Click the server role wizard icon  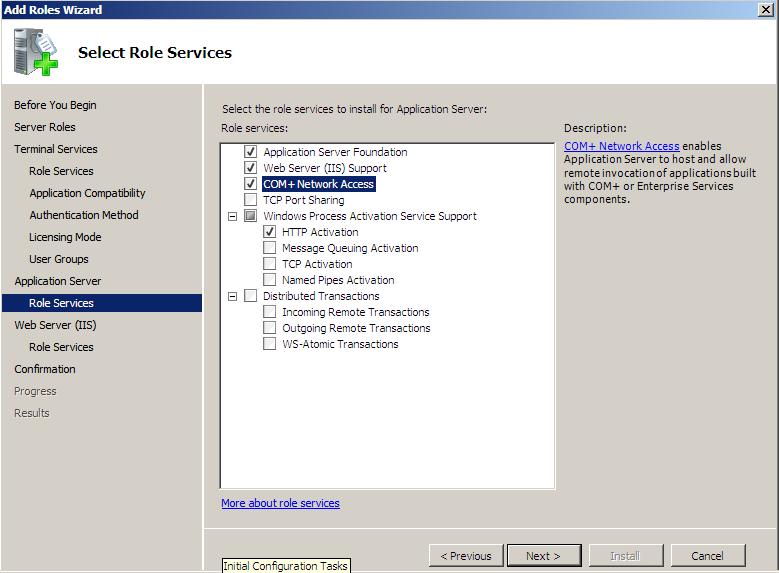35,52
